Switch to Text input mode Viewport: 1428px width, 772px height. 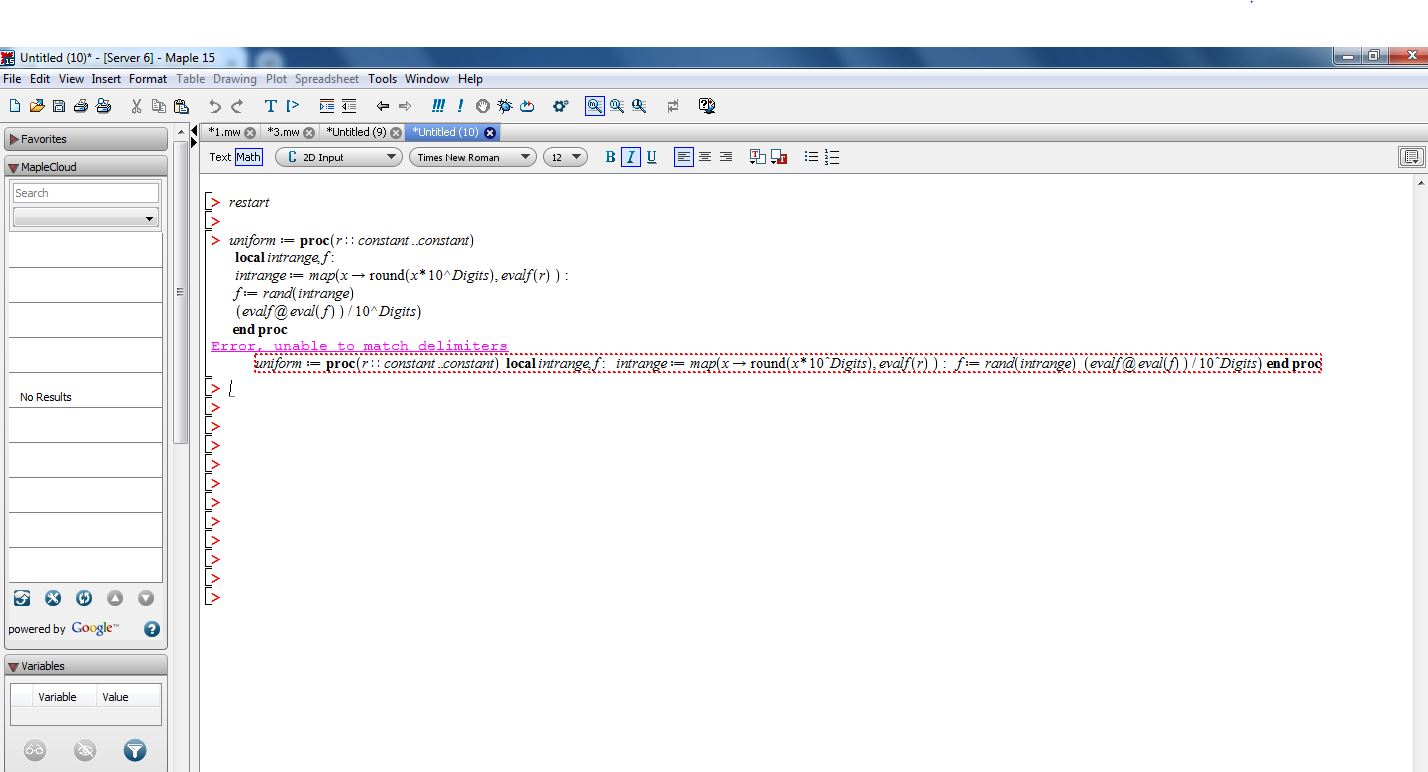point(220,157)
